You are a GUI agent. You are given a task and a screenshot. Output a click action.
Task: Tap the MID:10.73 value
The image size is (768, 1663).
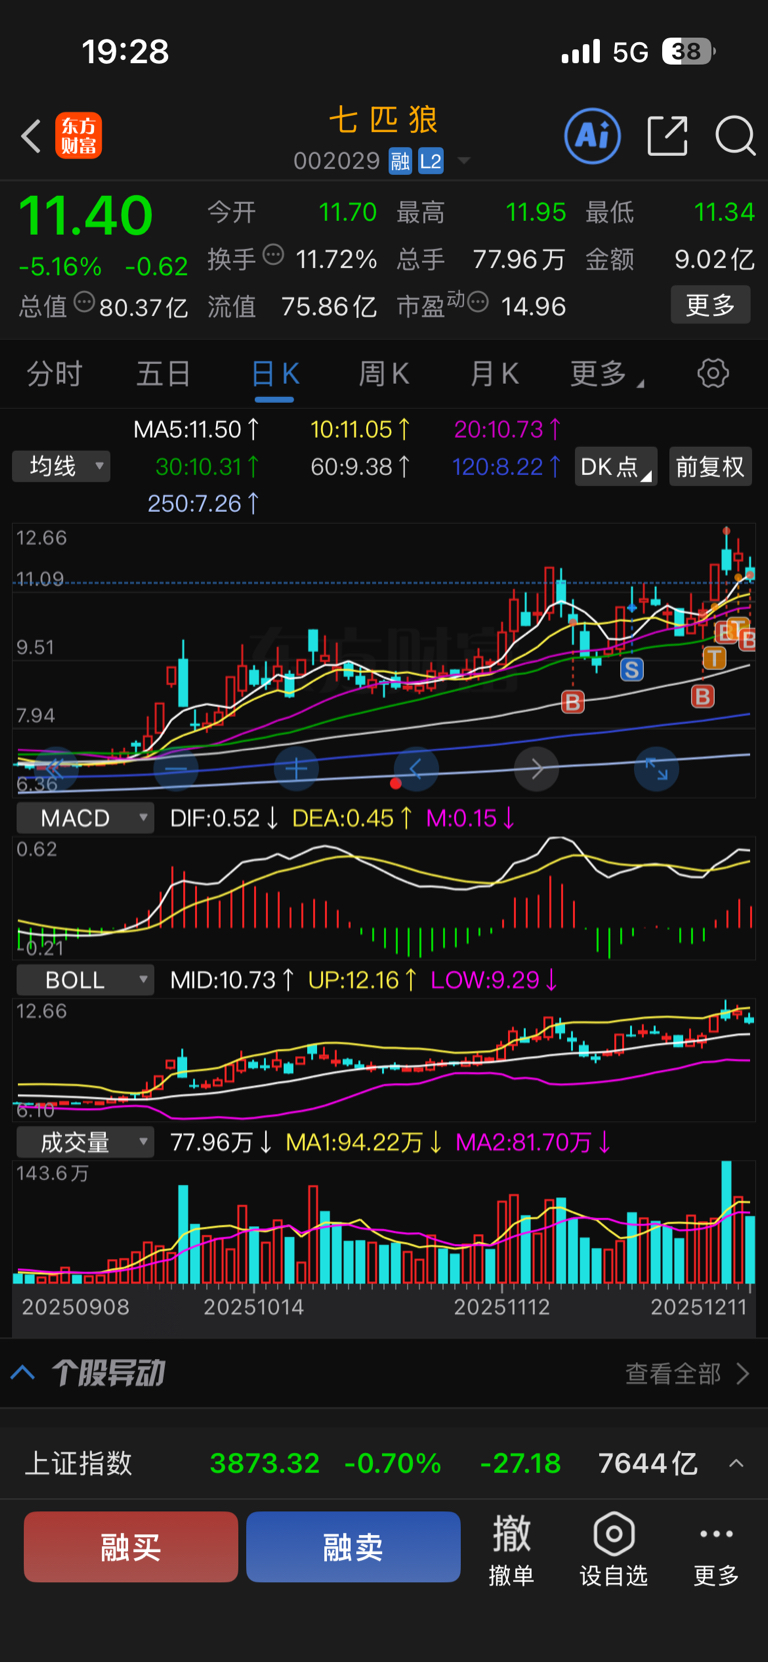[x=232, y=980]
